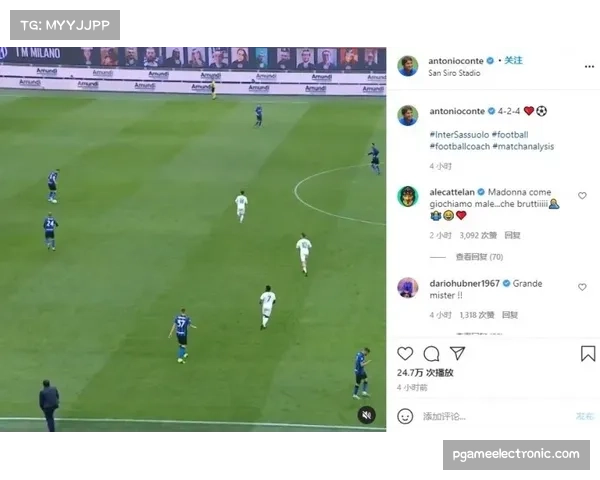This screenshot has height=480, width=600.
Task: Share post with the paper plane icon
Action: pos(457,353)
